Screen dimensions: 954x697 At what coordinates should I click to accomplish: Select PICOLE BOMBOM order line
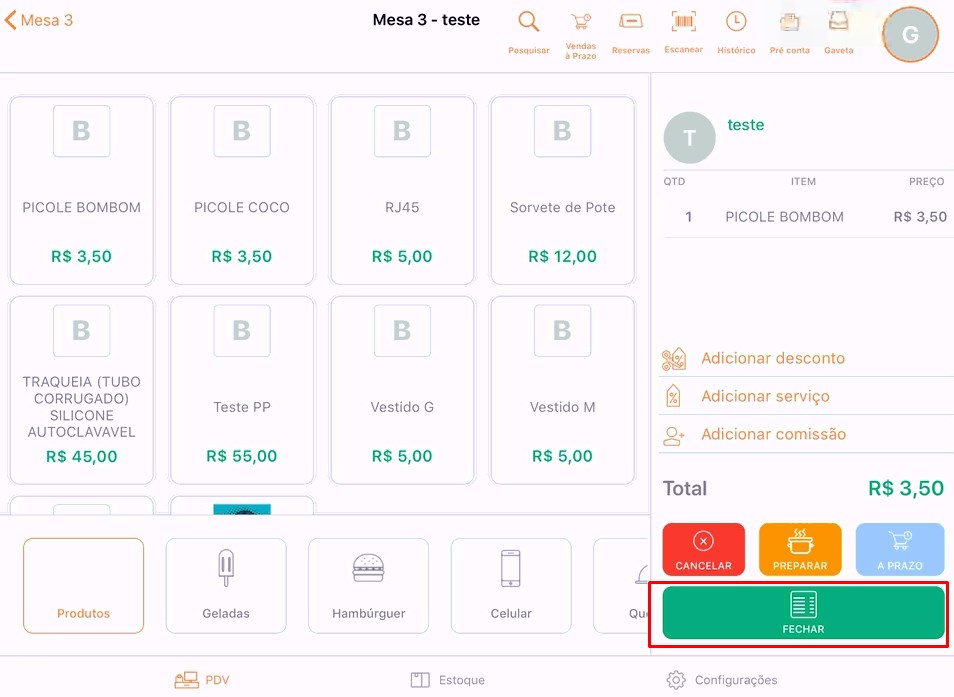[x=807, y=217]
